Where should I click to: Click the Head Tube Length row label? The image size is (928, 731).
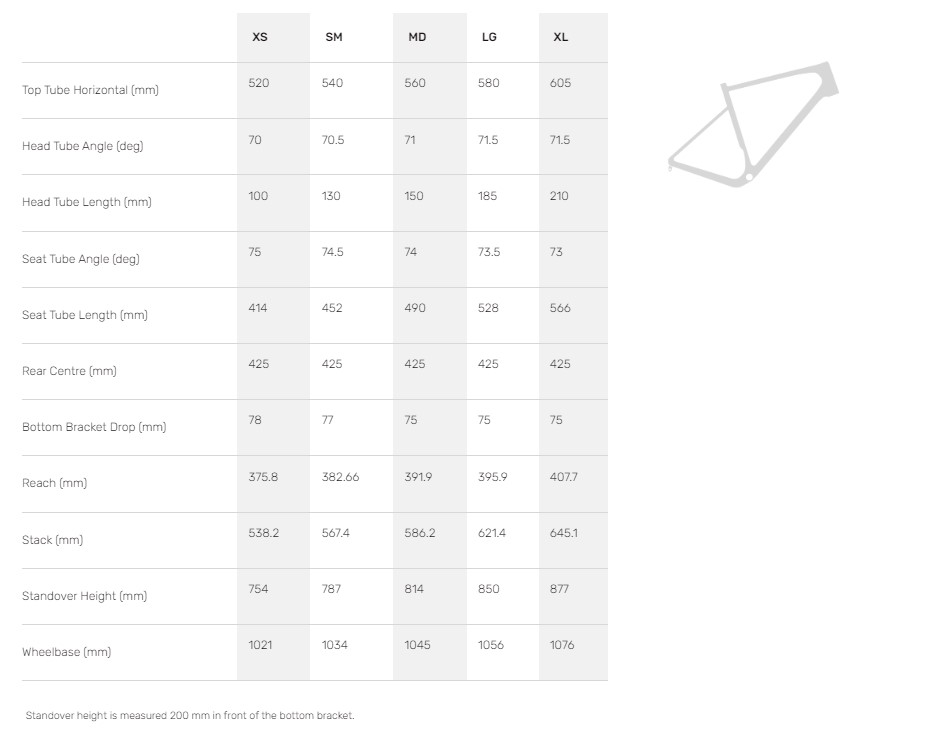coord(86,202)
